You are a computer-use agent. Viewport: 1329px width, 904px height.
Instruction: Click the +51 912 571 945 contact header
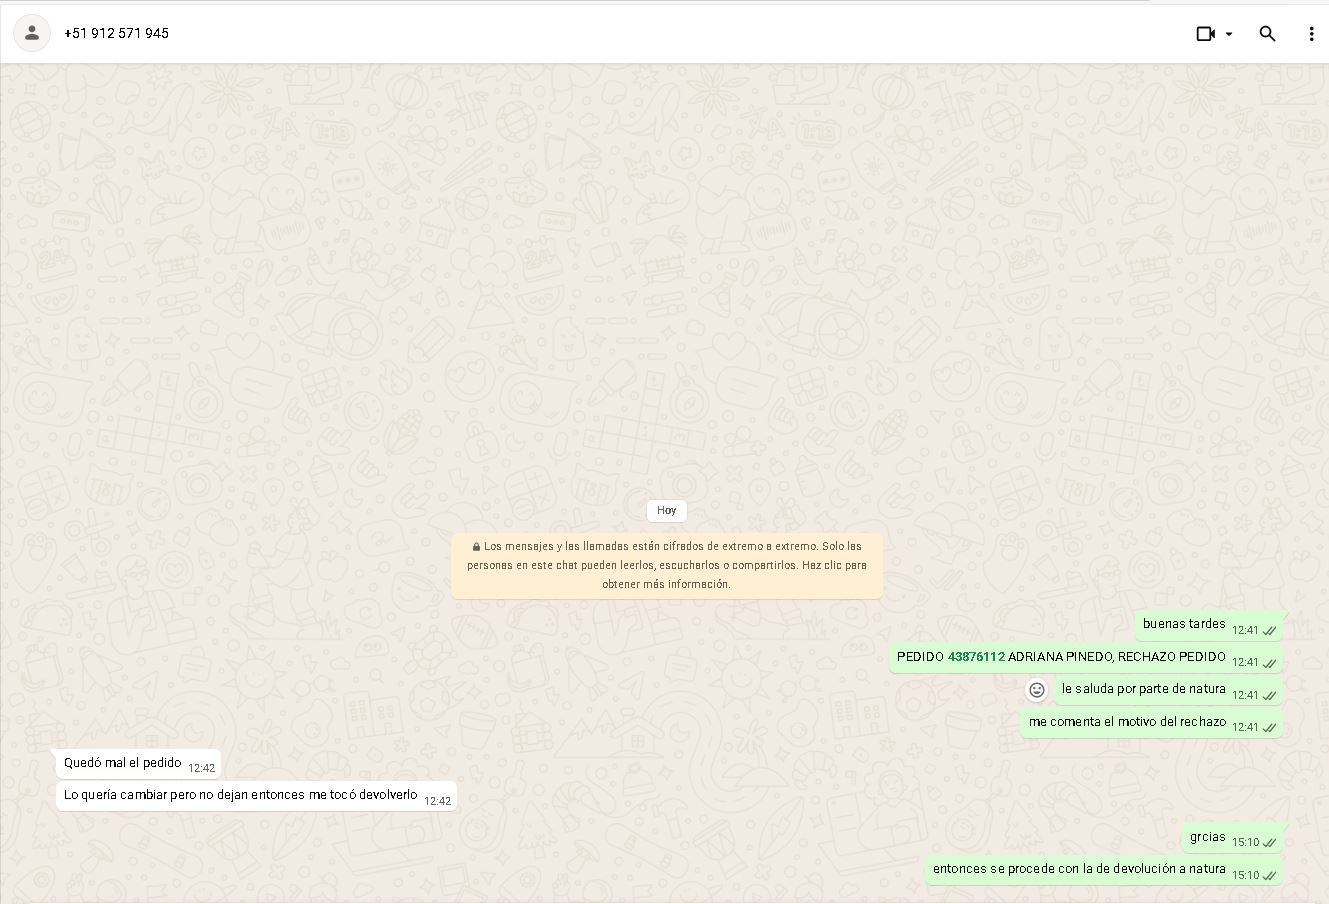click(x=116, y=33)
